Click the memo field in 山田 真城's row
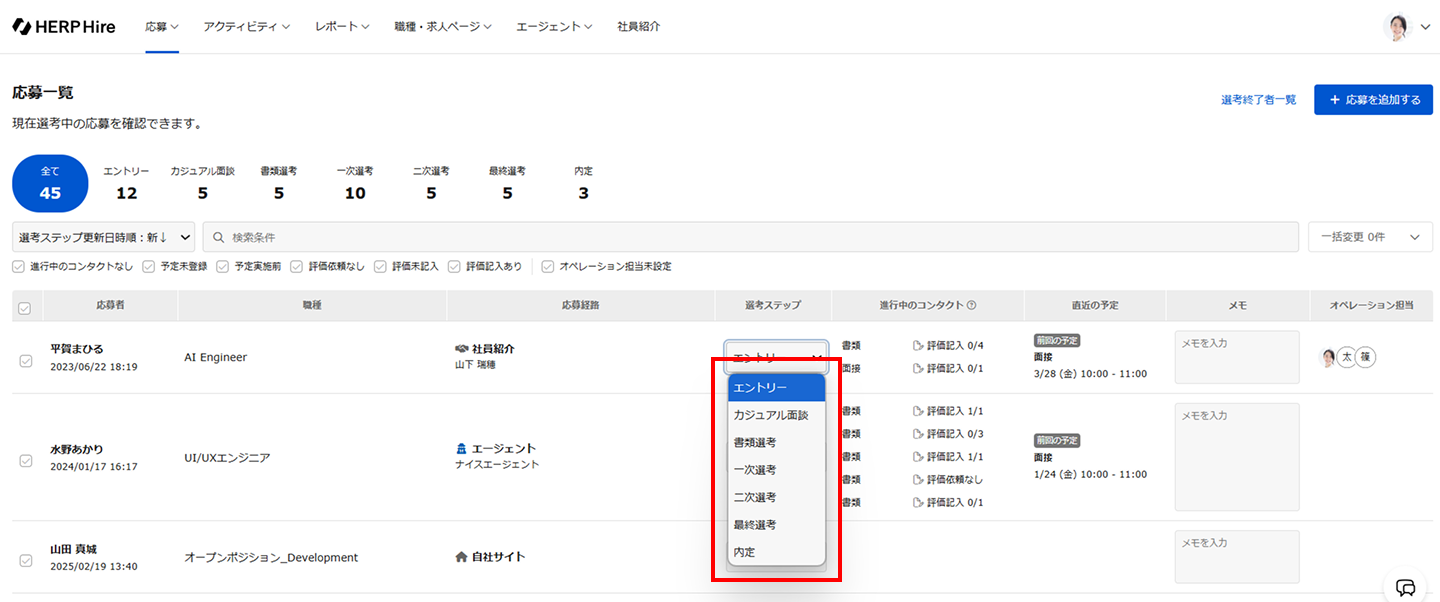 [x=1237, y=557]
